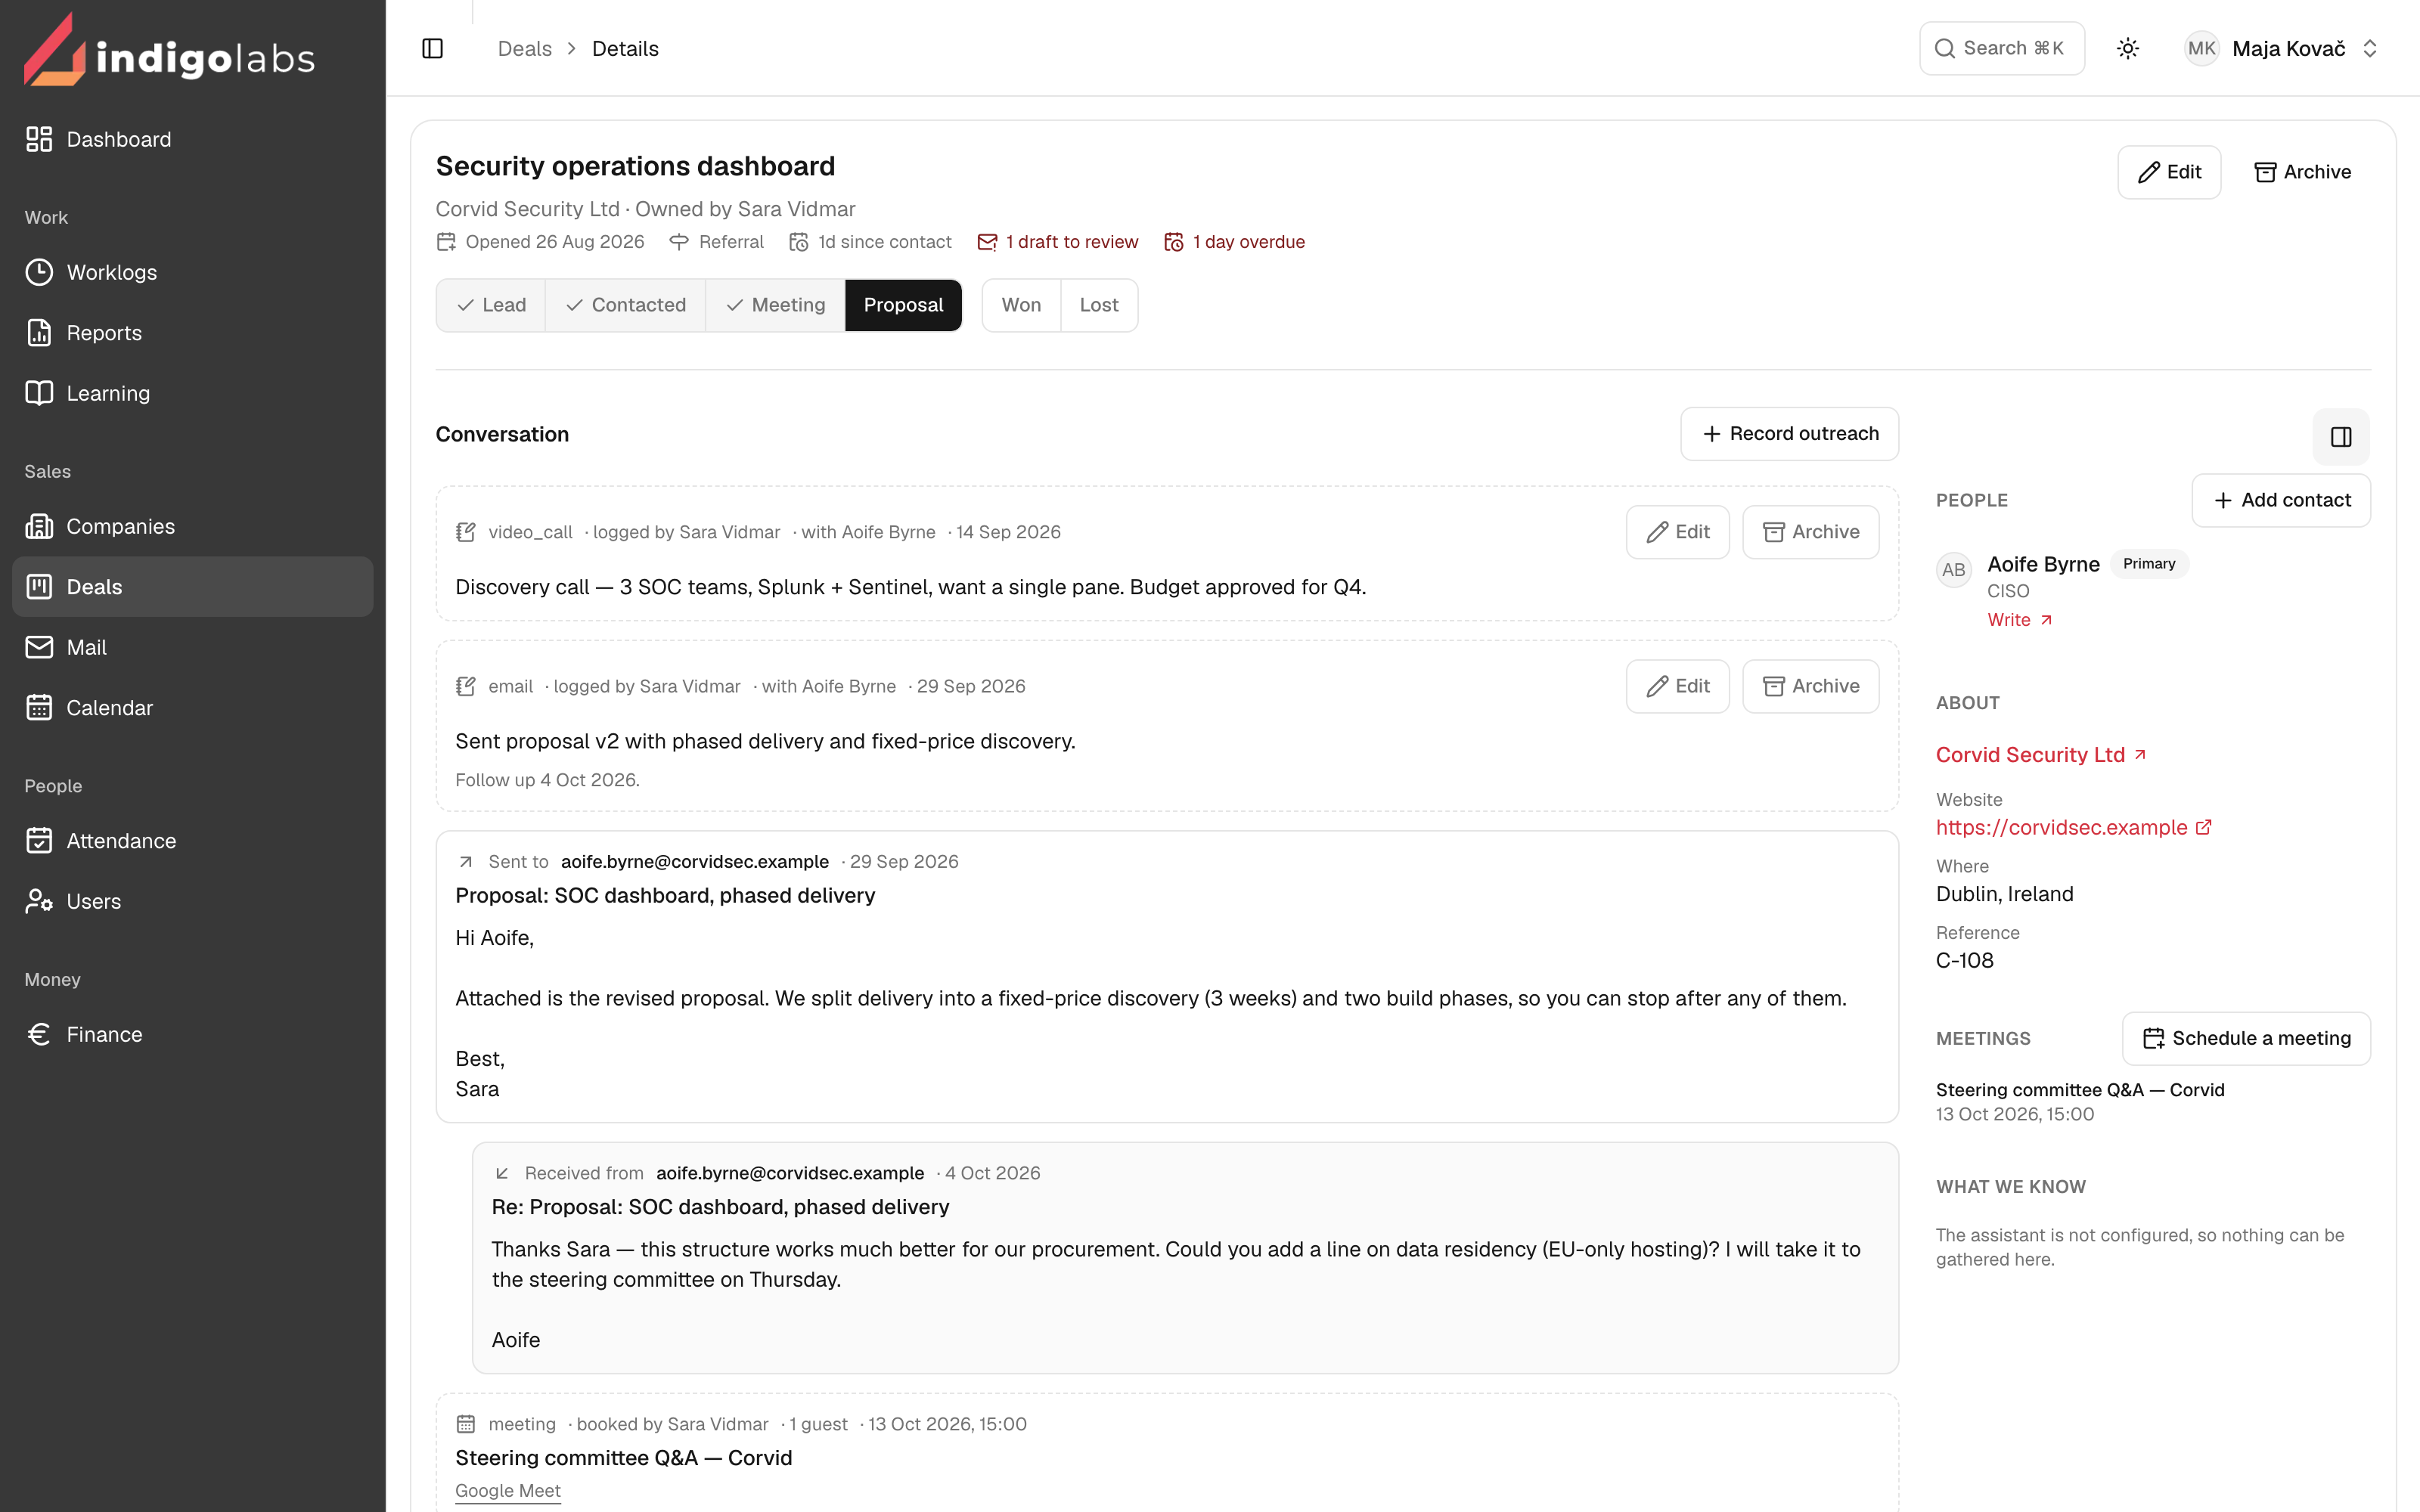Open Companies in the Sales group

point(192,526)
